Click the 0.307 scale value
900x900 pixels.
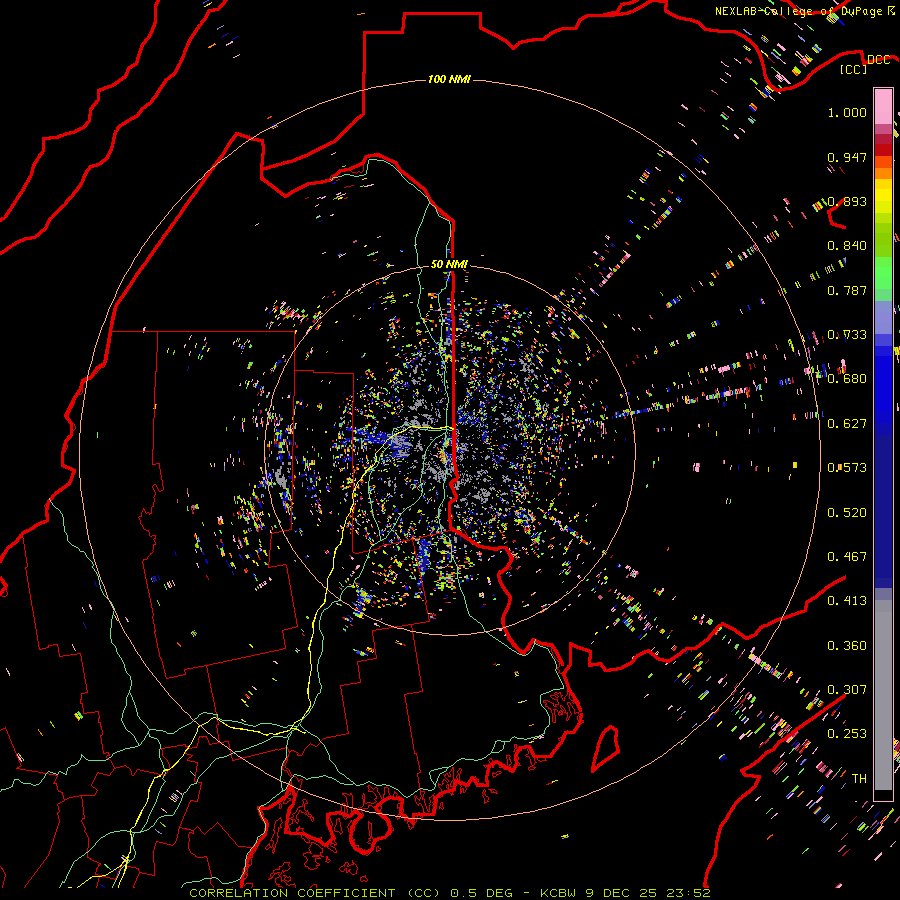coord(847,690)
